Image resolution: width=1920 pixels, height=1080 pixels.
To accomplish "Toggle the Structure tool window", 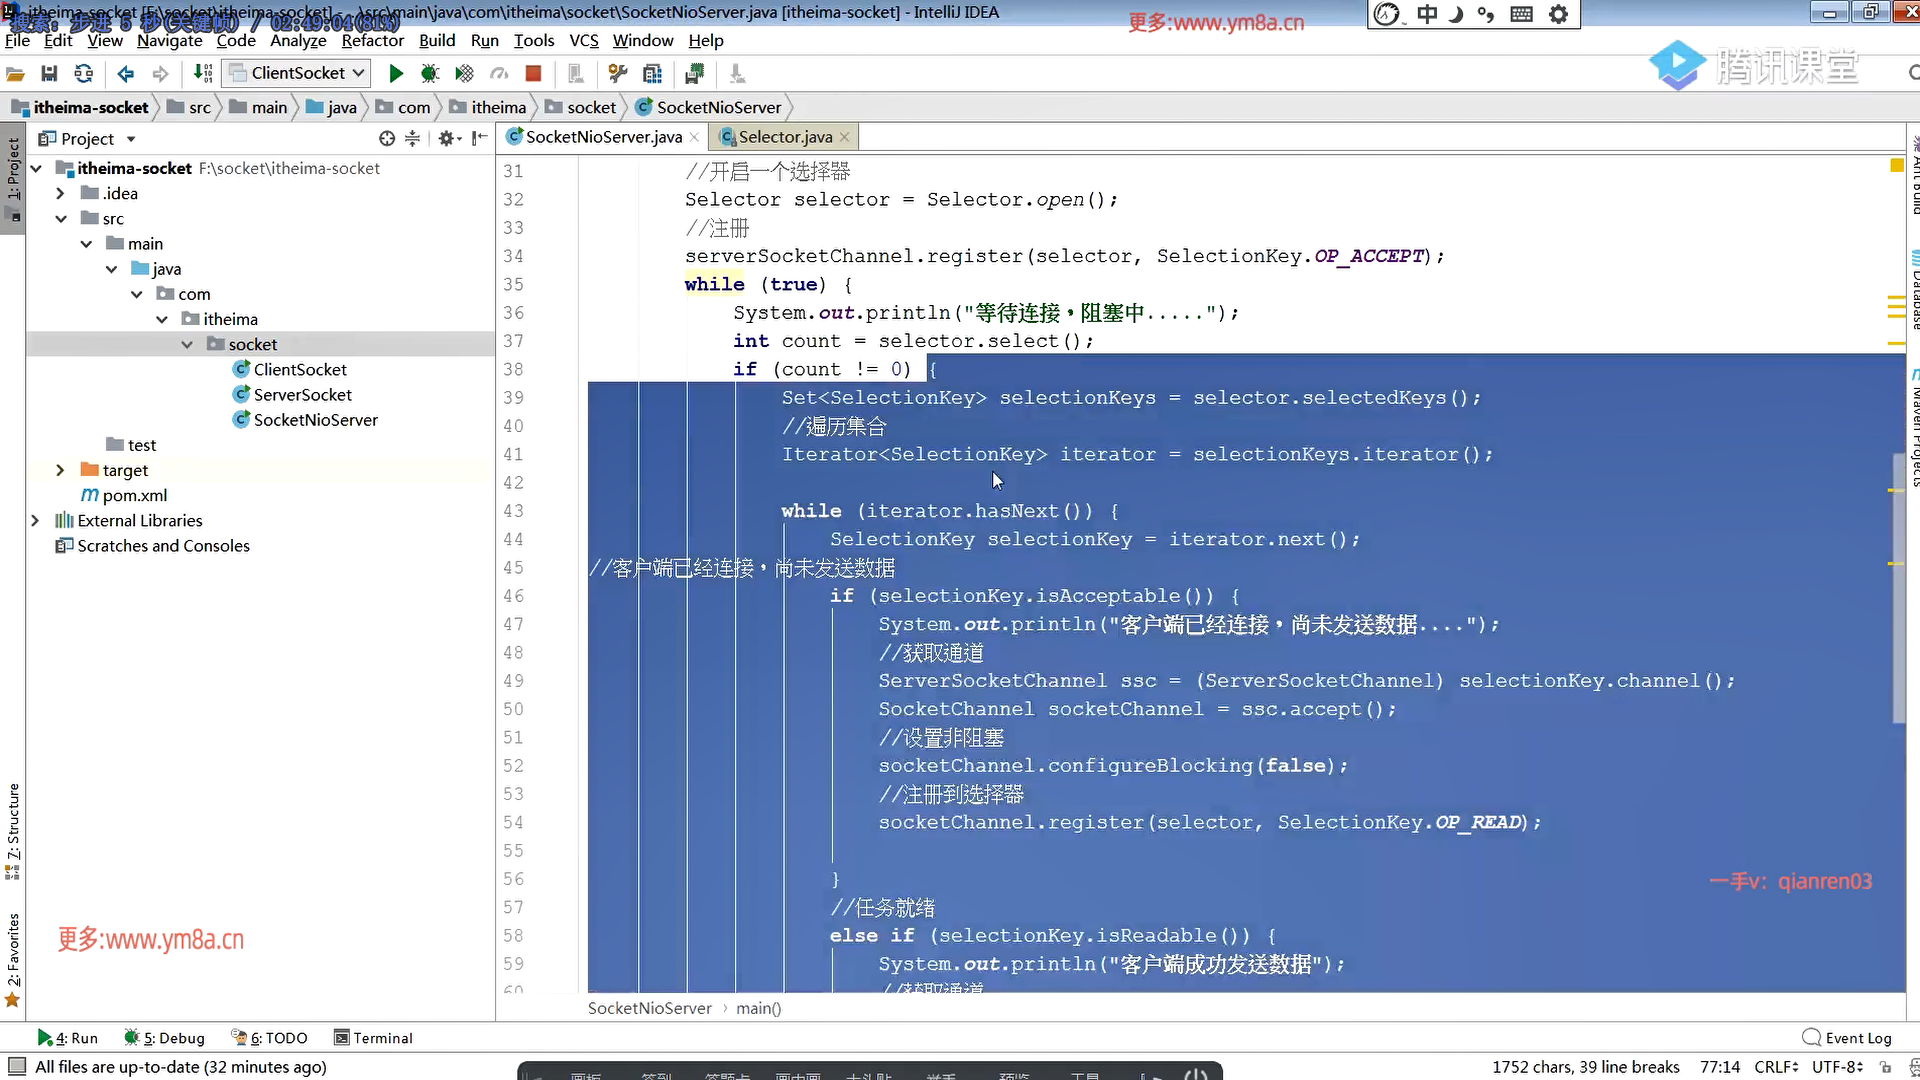I will click(13, 830).
